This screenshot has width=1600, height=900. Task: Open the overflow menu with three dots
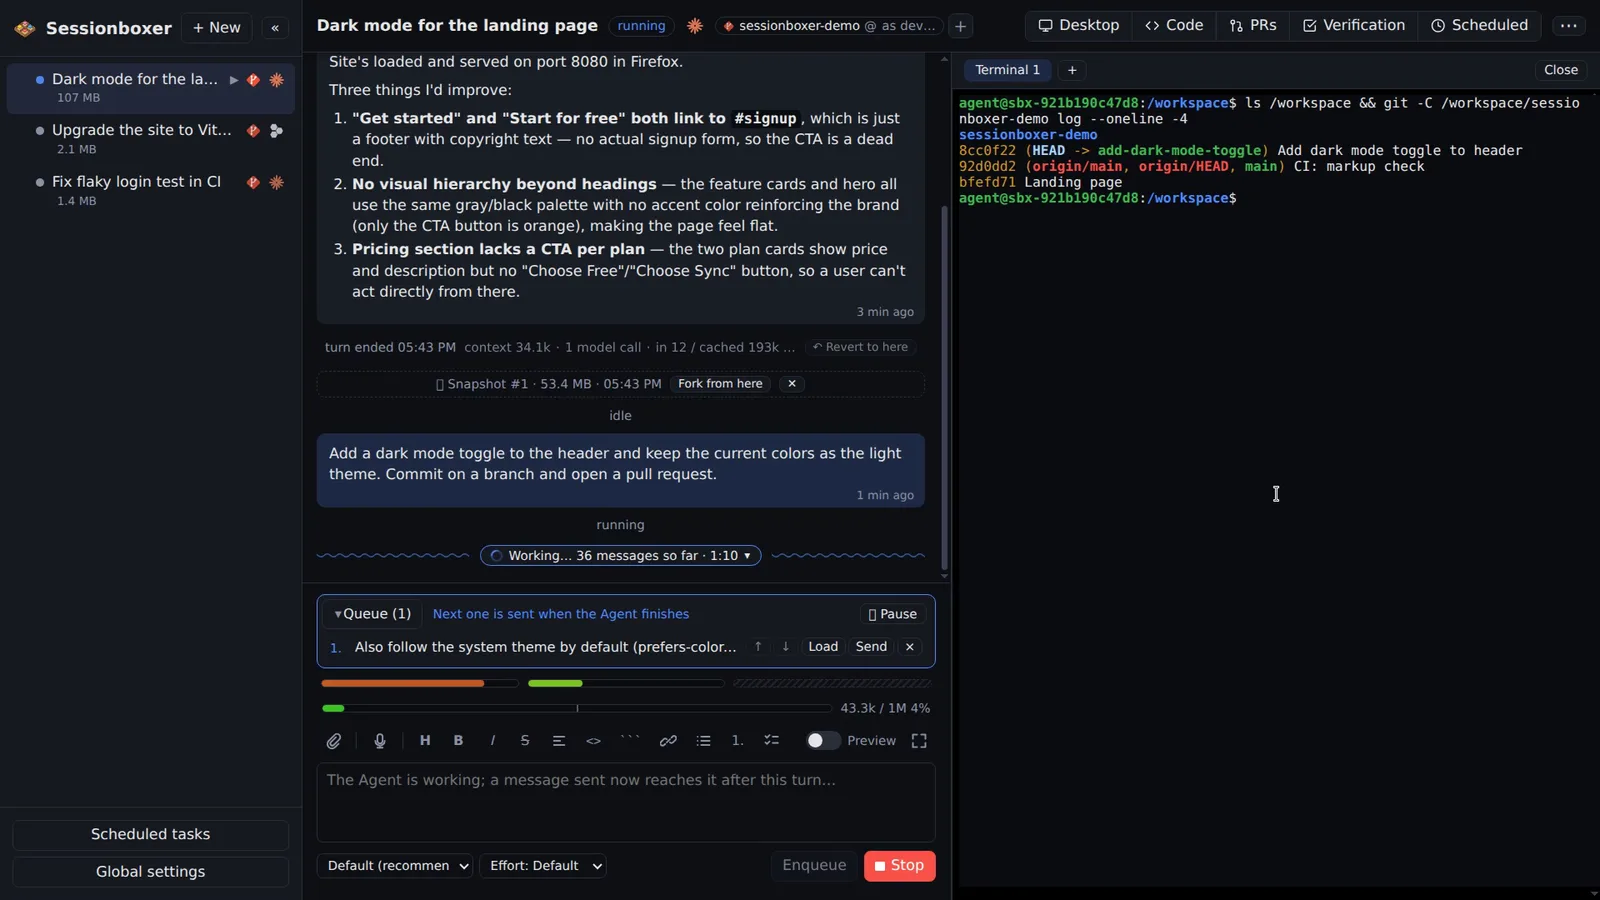tap(1568, 26)
